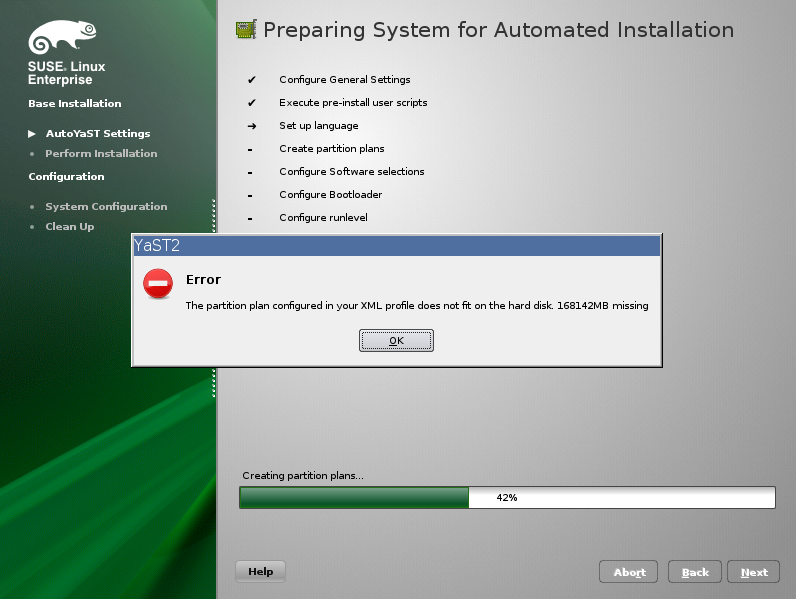Click checkmark next to Execute pre-install user scripts
Viewport: 796px width, 599px height.
coord(252,103)
